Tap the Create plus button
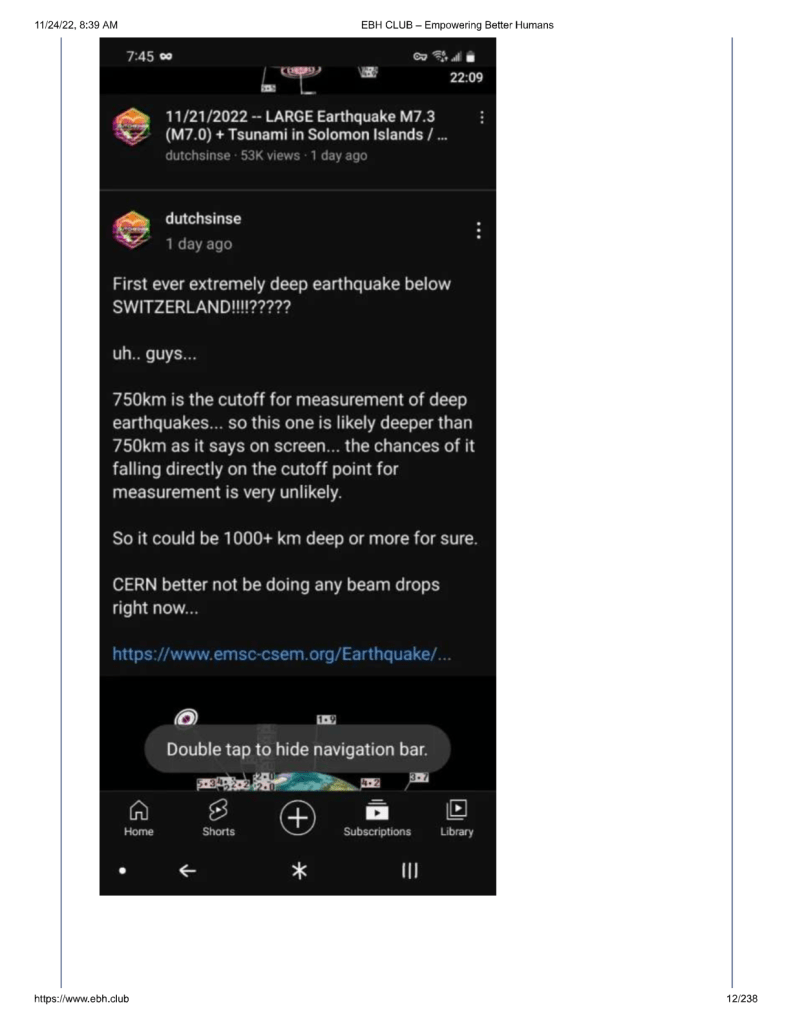791x1023 pixels. click(x=297, y=819)
